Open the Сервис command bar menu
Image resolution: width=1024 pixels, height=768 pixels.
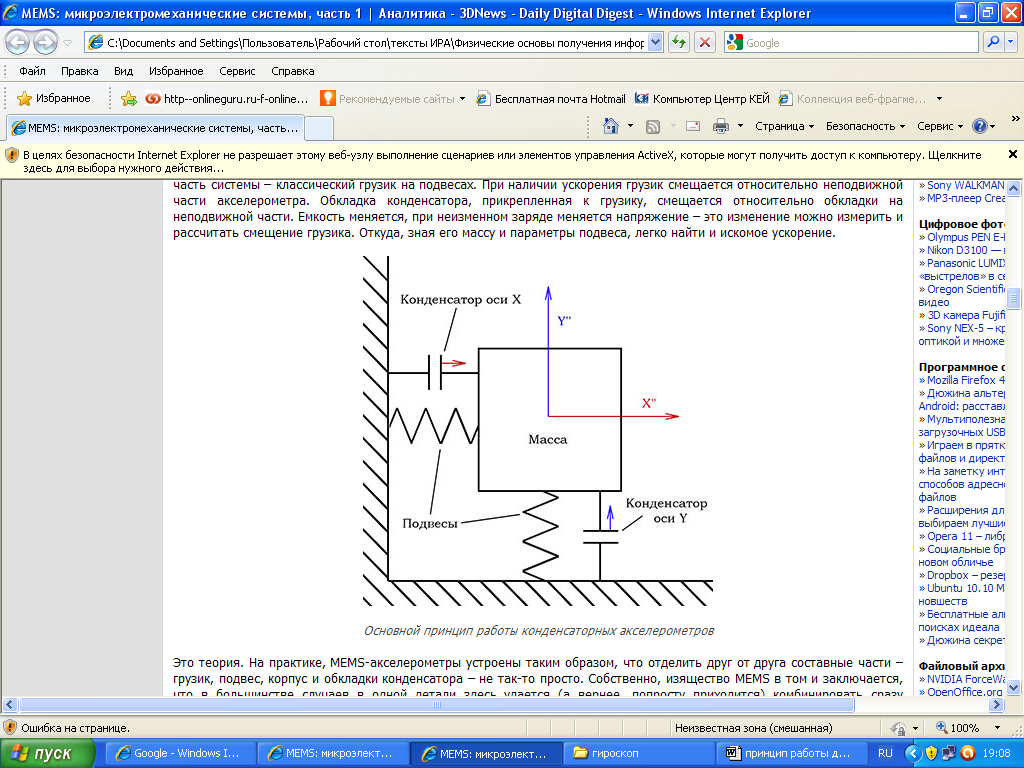point(940,126)
